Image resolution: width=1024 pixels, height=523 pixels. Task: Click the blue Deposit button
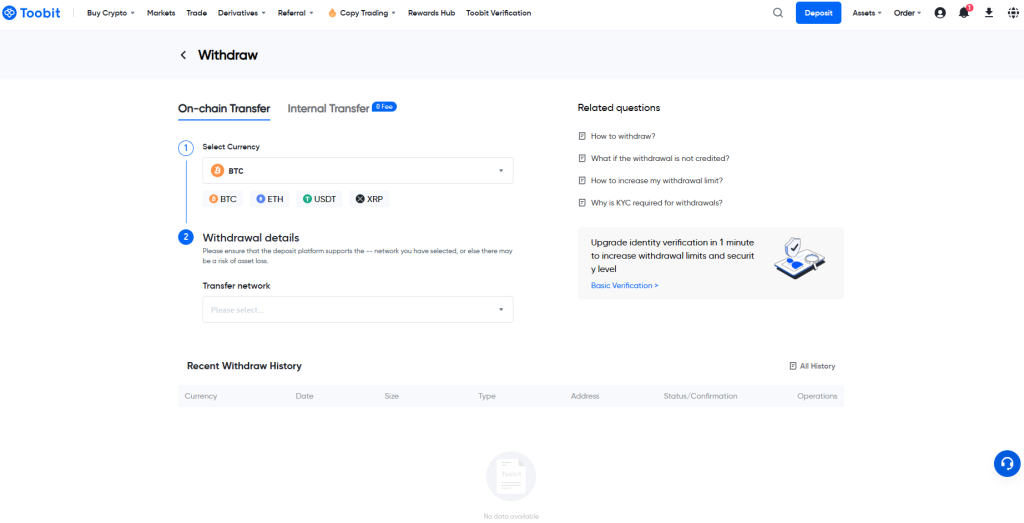click(x=818, y=13)
